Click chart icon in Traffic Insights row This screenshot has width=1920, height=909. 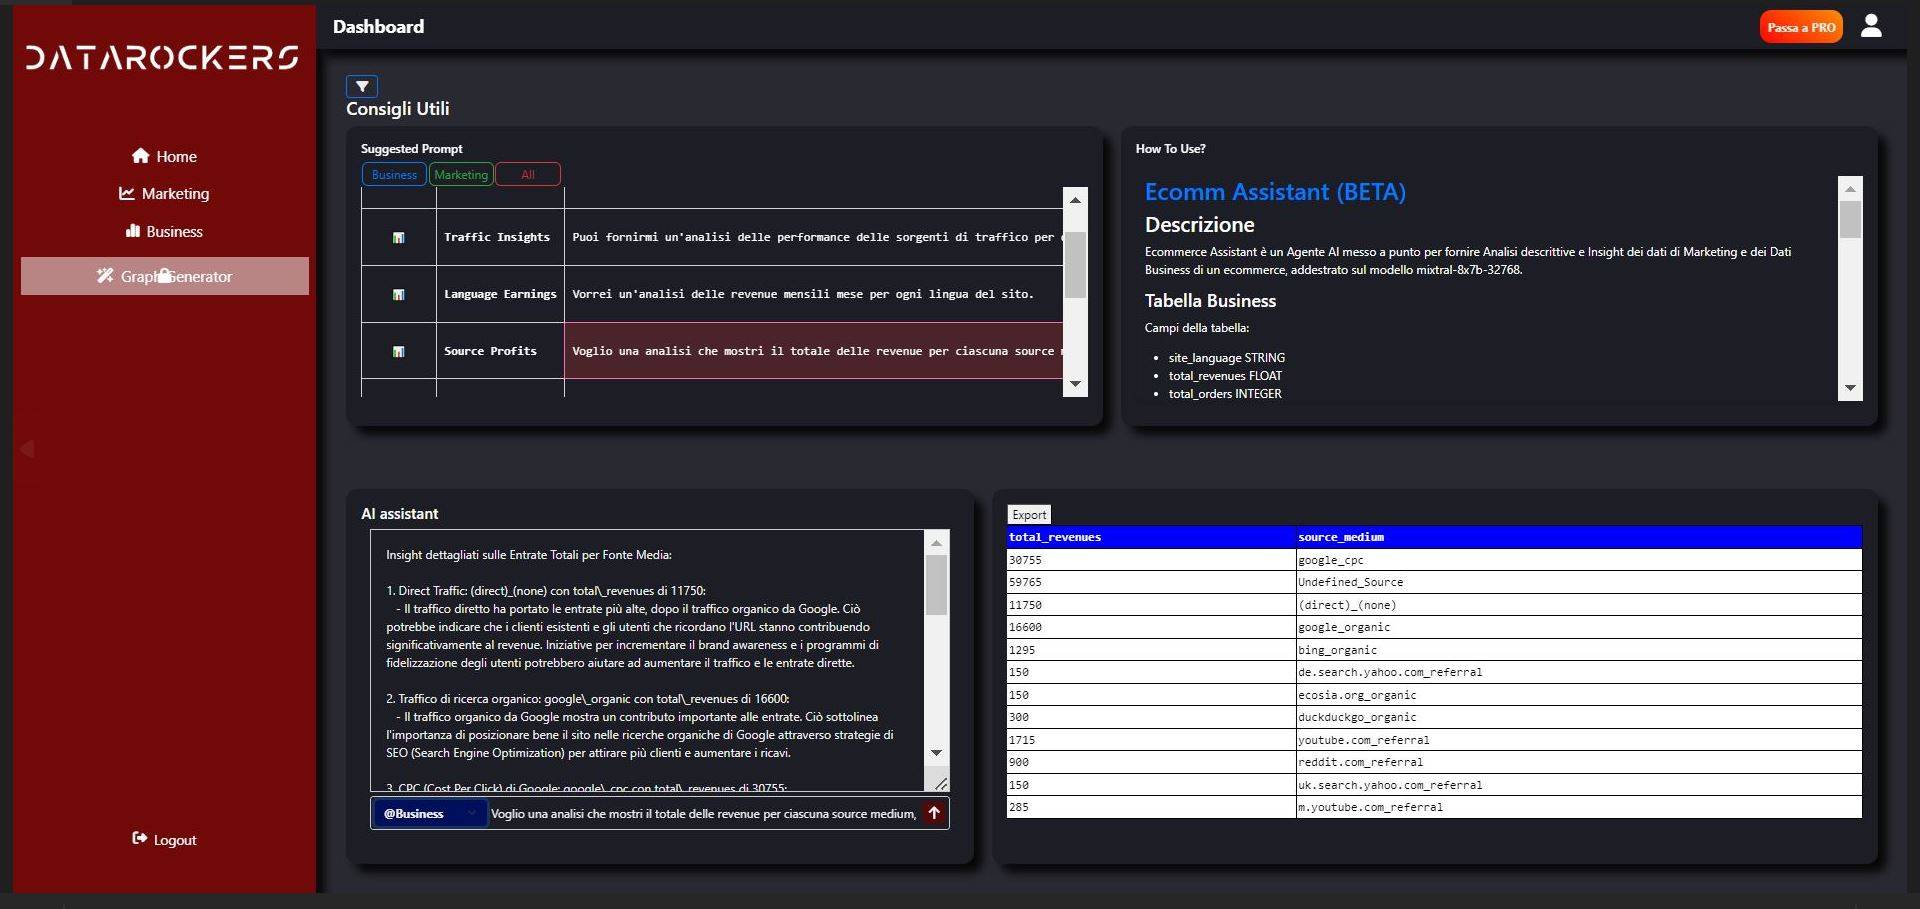(x=398, y=237)
